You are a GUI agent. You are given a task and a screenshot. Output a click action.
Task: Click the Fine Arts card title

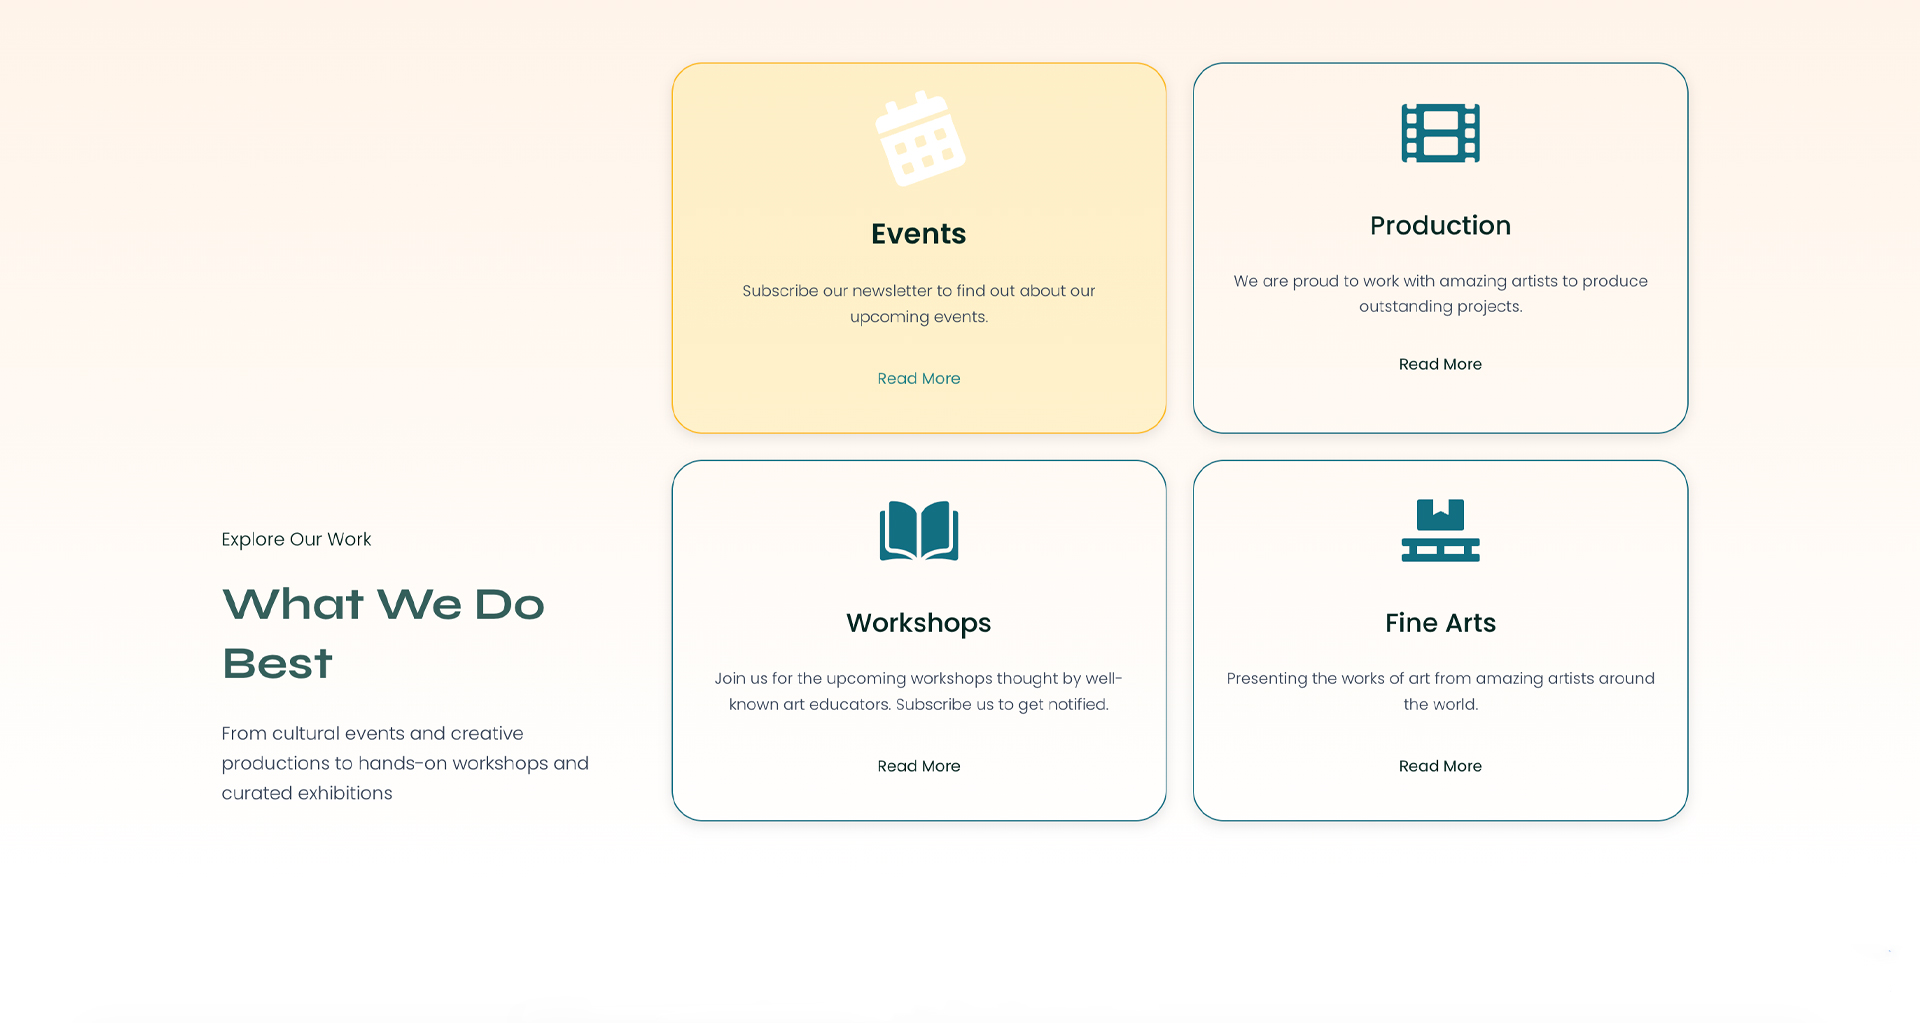1440,623
